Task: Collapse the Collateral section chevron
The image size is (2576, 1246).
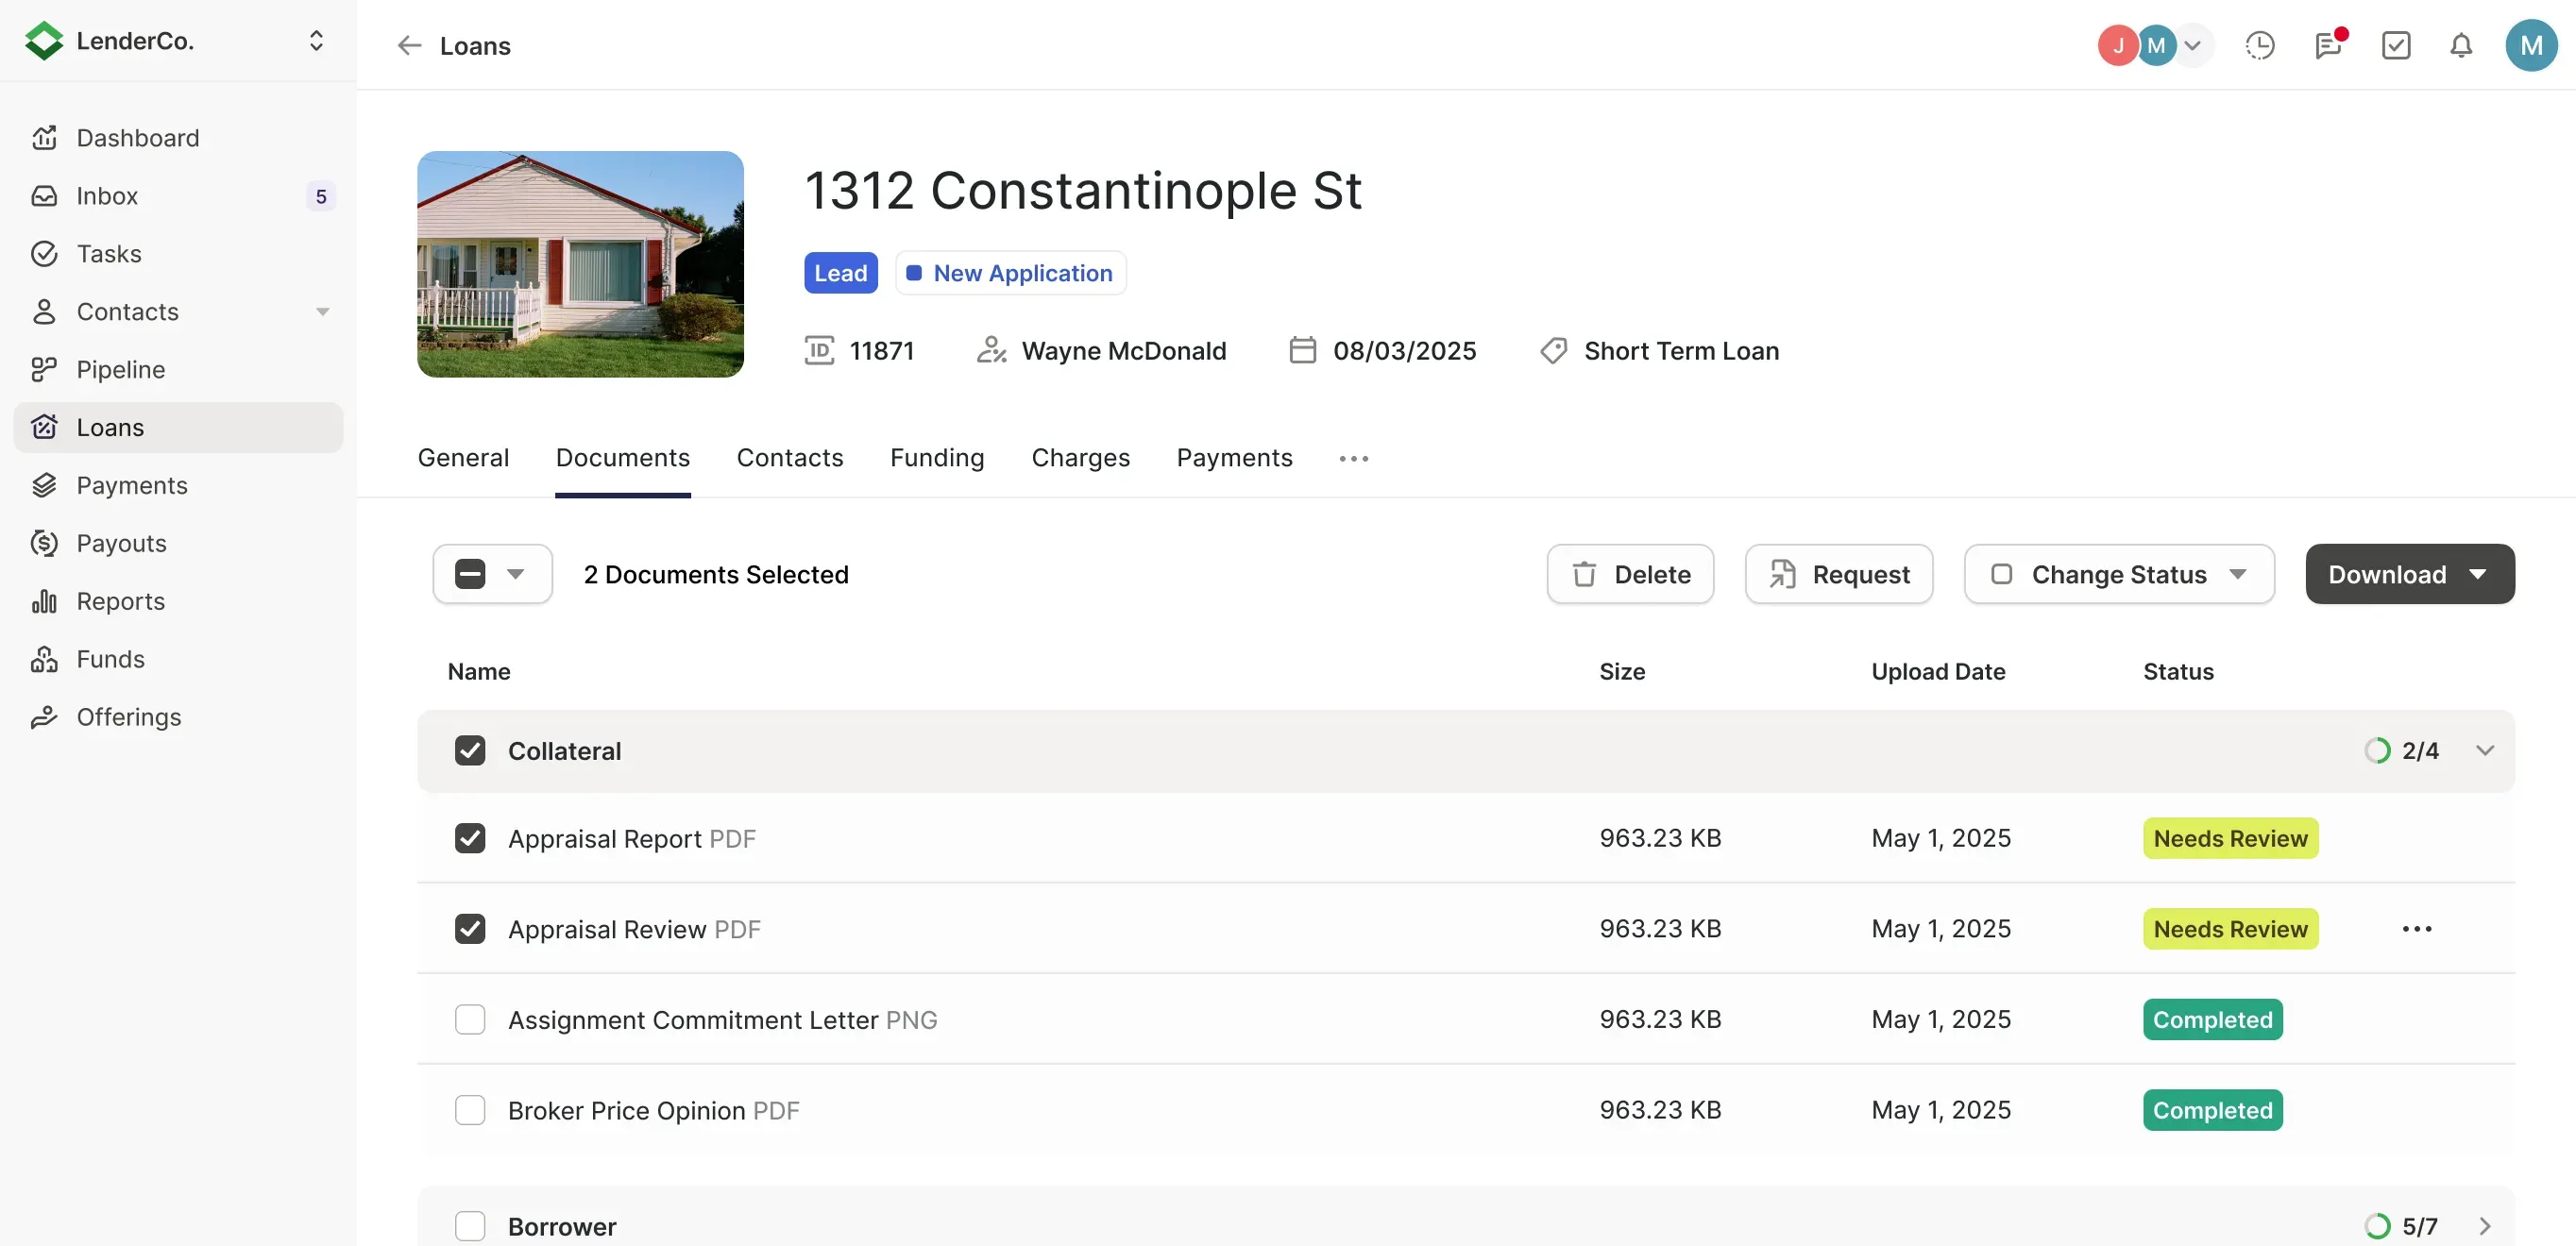Action: pos(2484,751)
